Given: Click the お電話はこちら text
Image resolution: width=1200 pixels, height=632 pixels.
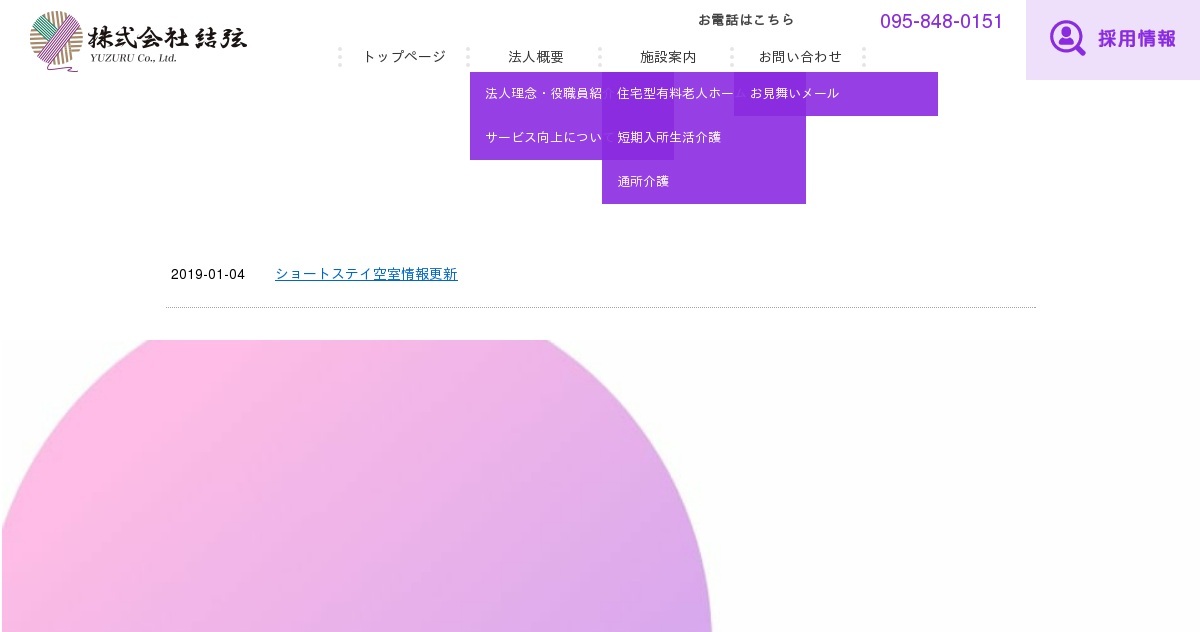Looking at the screenshot, I should 746,20.
